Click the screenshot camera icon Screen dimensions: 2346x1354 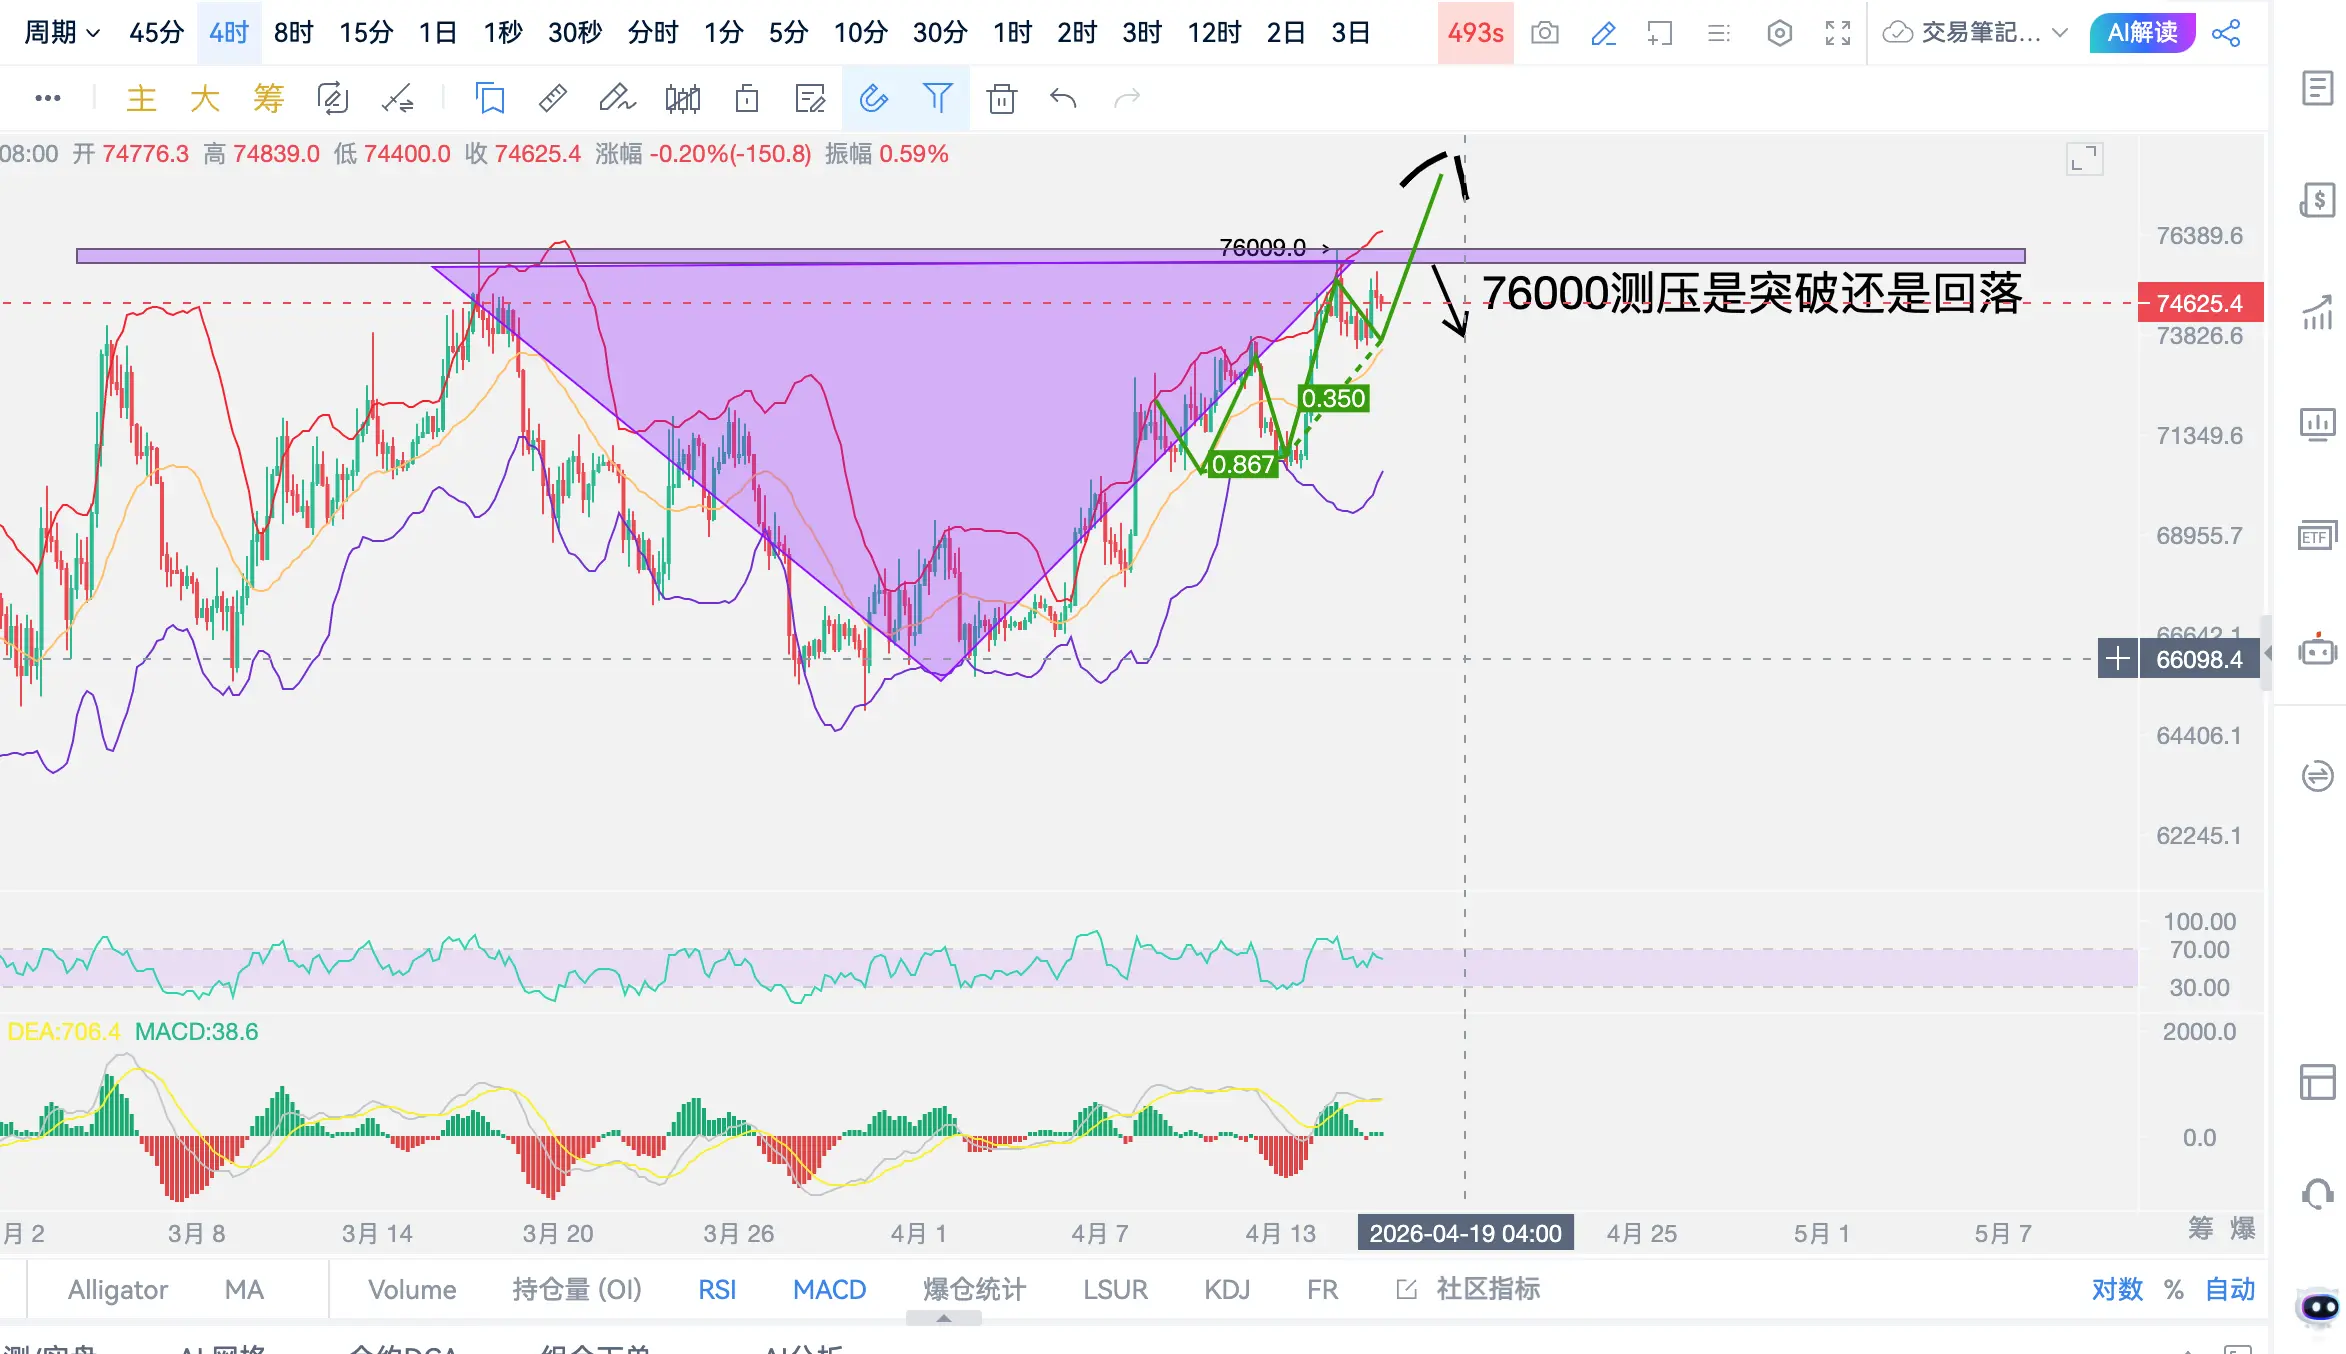coord(1545,33)
